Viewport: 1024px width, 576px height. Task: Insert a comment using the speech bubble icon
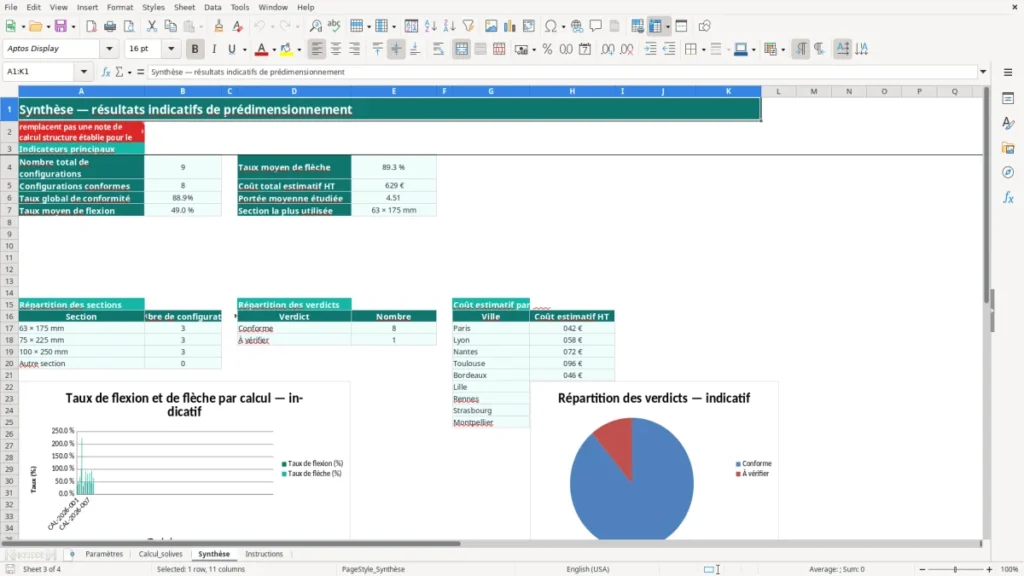click(x=596, y=26)
